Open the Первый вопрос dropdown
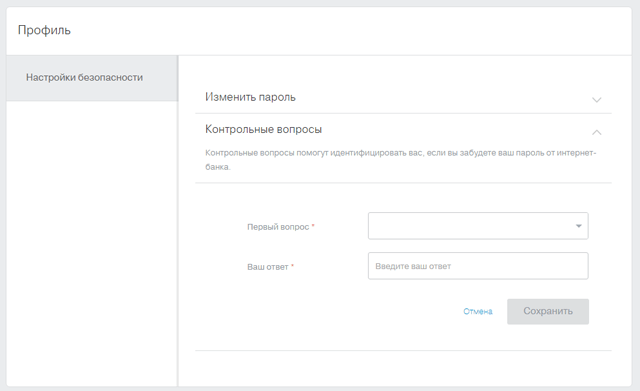Screen dimensions: 640x391 (x=478, y=226)
